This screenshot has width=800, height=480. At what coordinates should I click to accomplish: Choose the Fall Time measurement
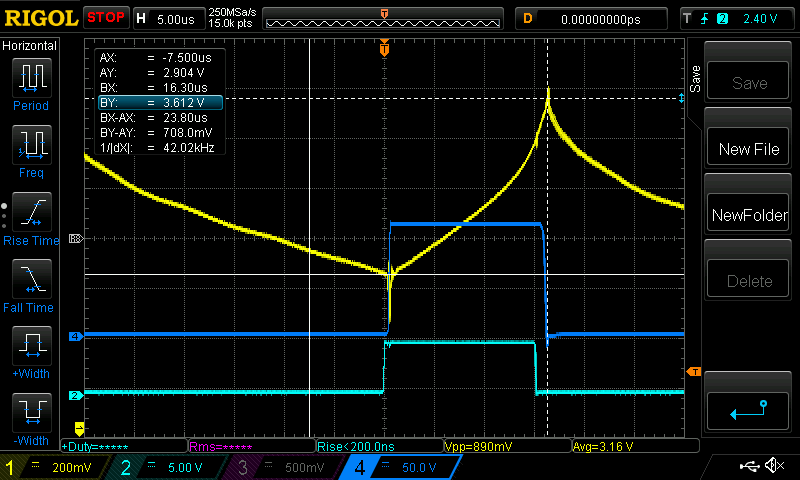point(30,285)
